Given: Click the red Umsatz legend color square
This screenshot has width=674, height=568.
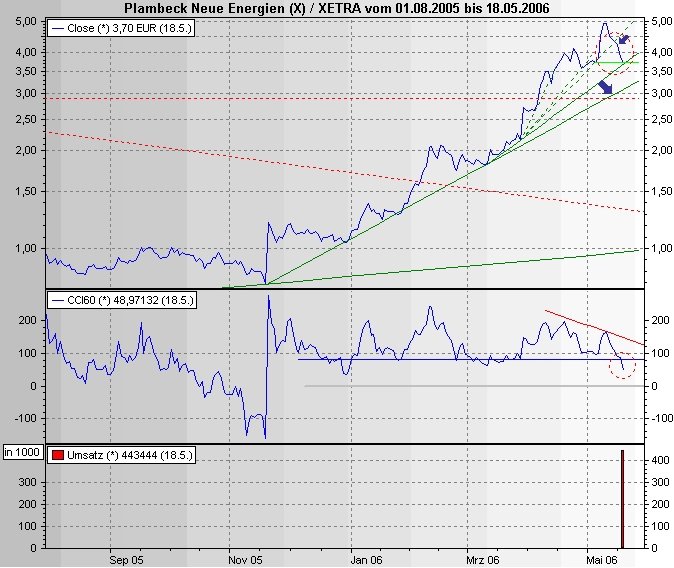Looking at the screenshot, I should point(58,455).
